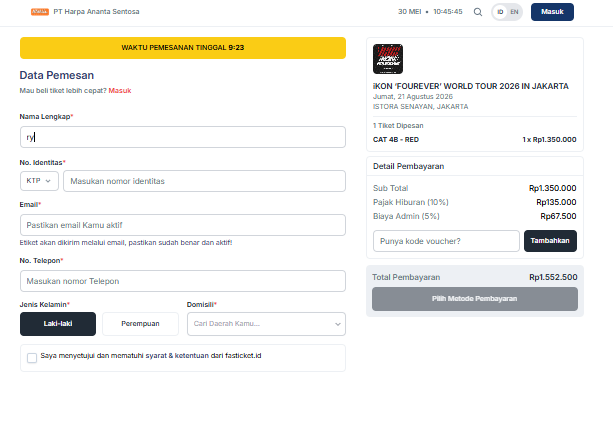The width and height of the screenshot is (613, 423).
Task: Click the Jumat, 21 Agustus 2026 date text
Action: click(412, 96)
